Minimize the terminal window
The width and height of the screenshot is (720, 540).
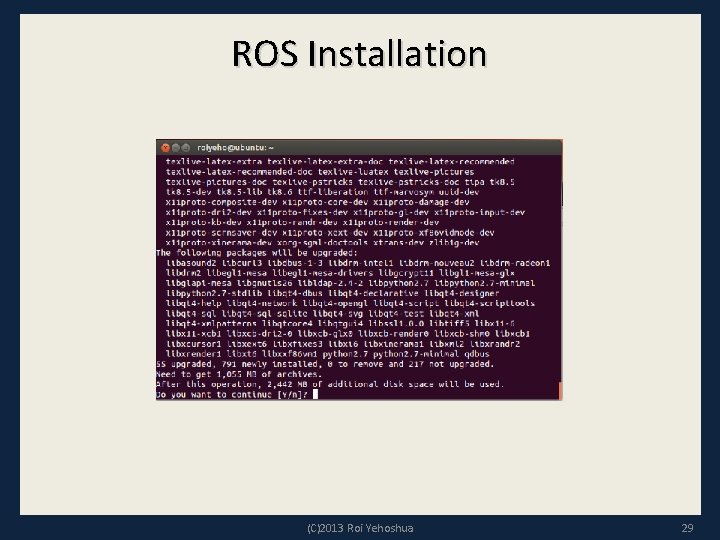tap(176, 148)
